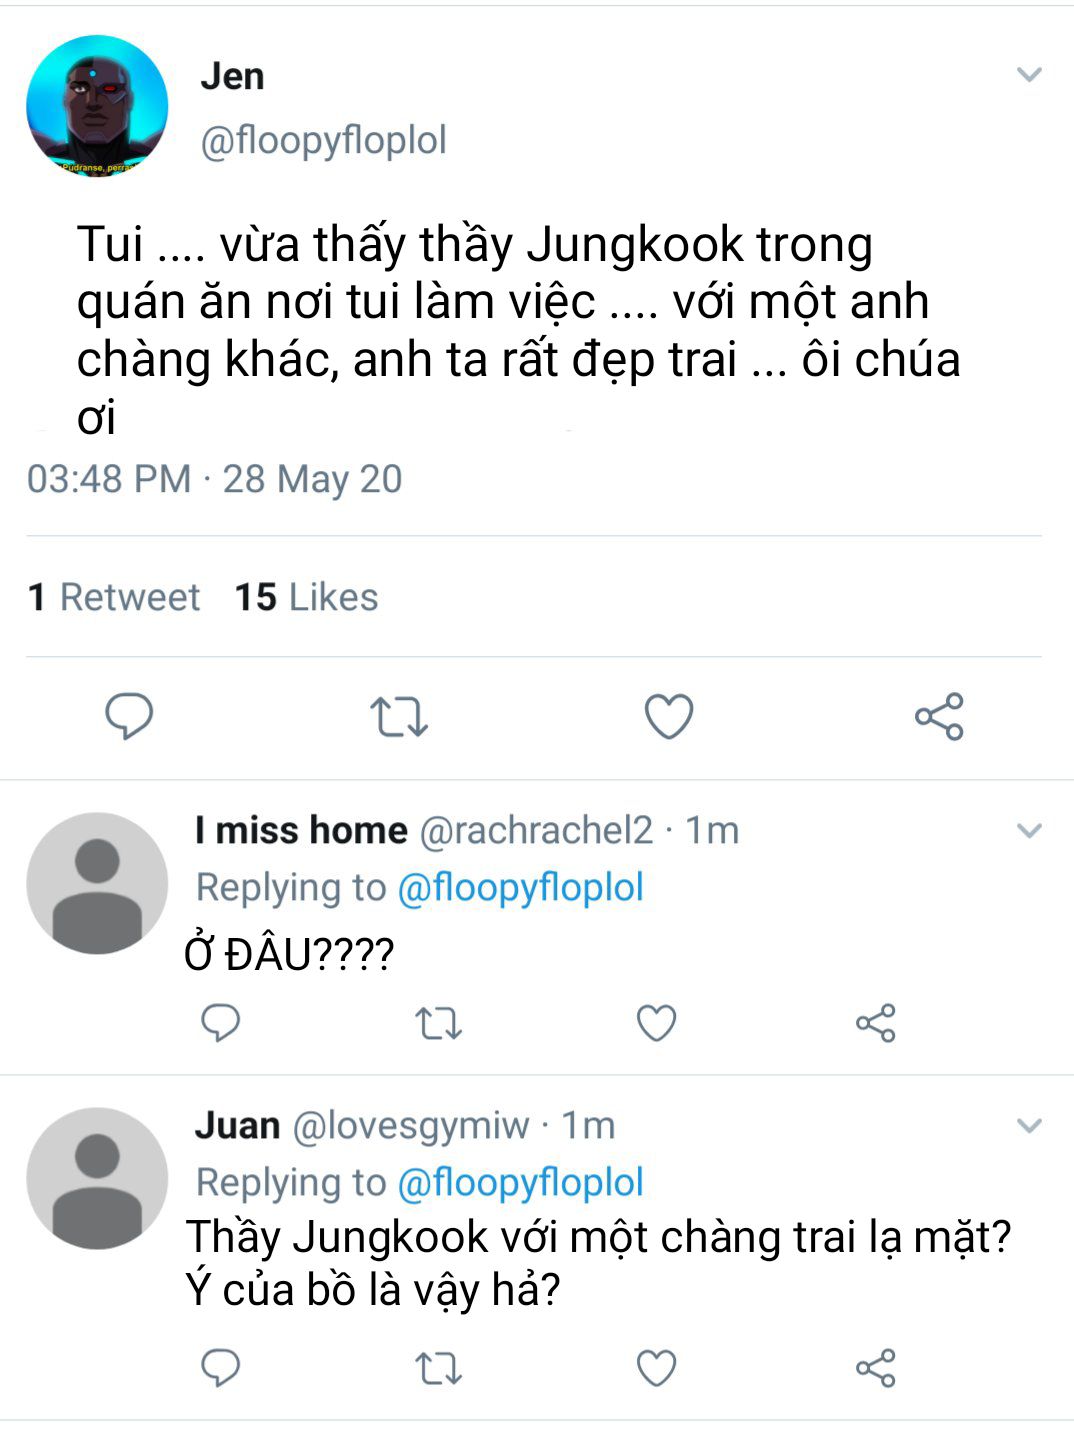This screenshot has height=1437, width=1074.
Task: Reply to Jen's main tweet
Action: pos(129,716)
